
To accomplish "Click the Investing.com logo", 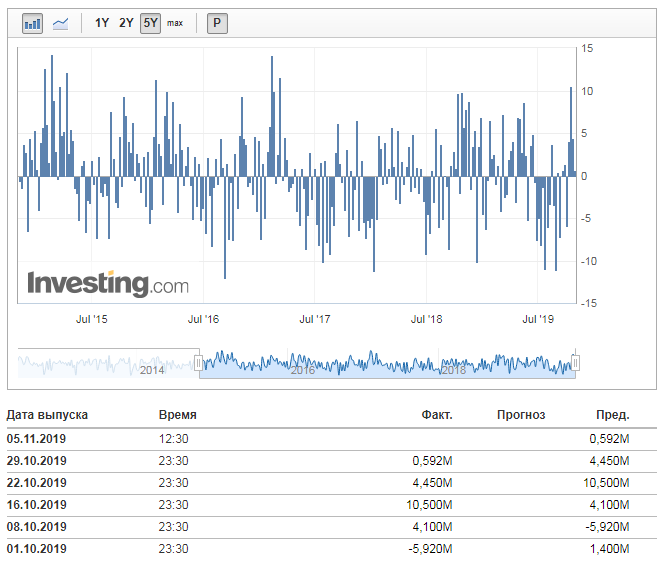I will coord(108,284).
